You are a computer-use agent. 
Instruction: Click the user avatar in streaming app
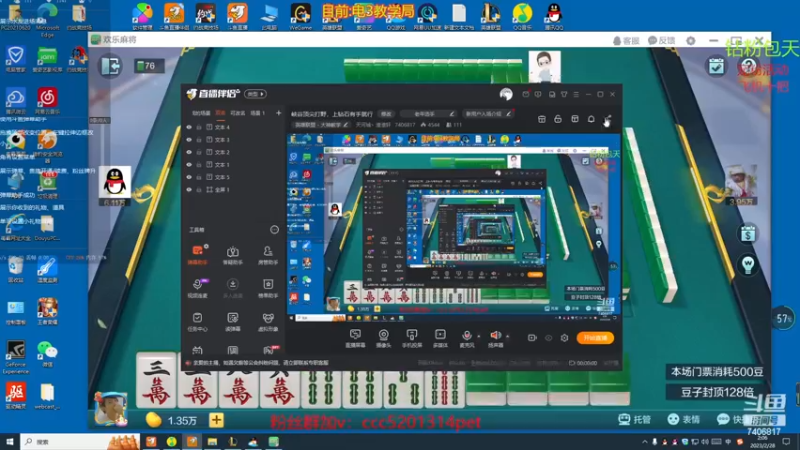506,94
